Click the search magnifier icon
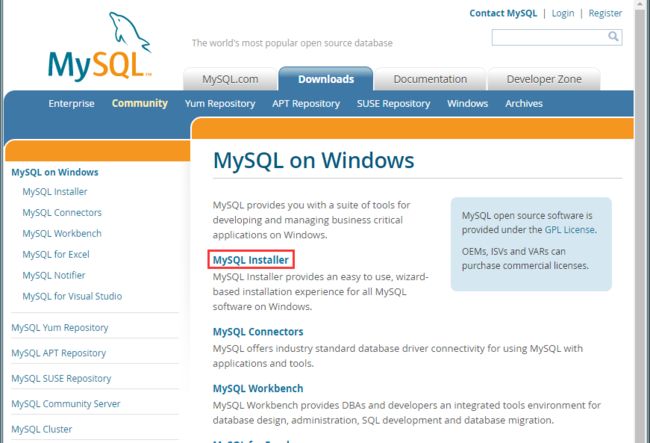 click(613, 36)
